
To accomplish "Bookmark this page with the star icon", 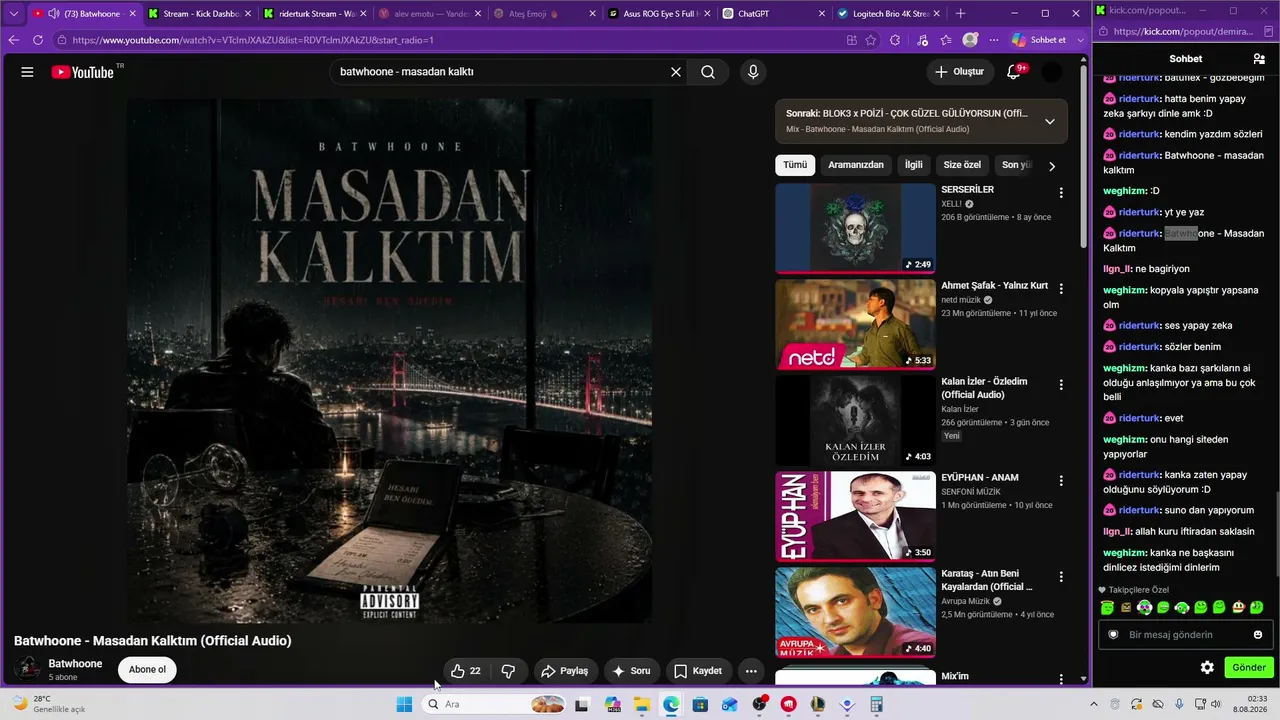I will [871, 40].
